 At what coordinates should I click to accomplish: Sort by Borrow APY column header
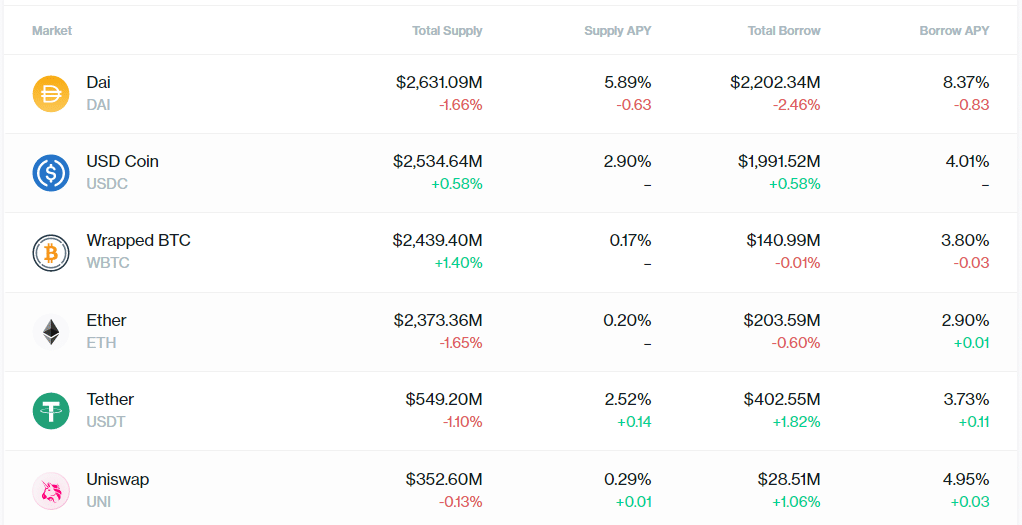tap(954, 31)
